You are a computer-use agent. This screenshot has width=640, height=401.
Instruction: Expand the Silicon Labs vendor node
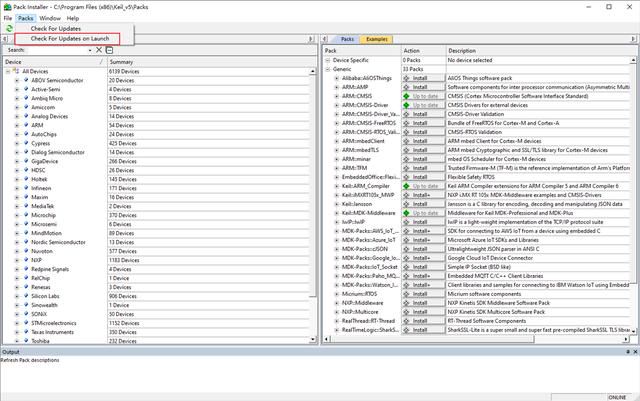coord(17,296)
